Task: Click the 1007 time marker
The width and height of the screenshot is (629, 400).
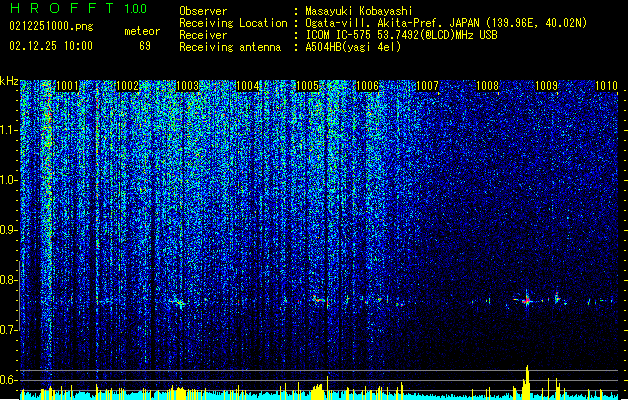Action: pyautogui.click(x=428, y=86)
